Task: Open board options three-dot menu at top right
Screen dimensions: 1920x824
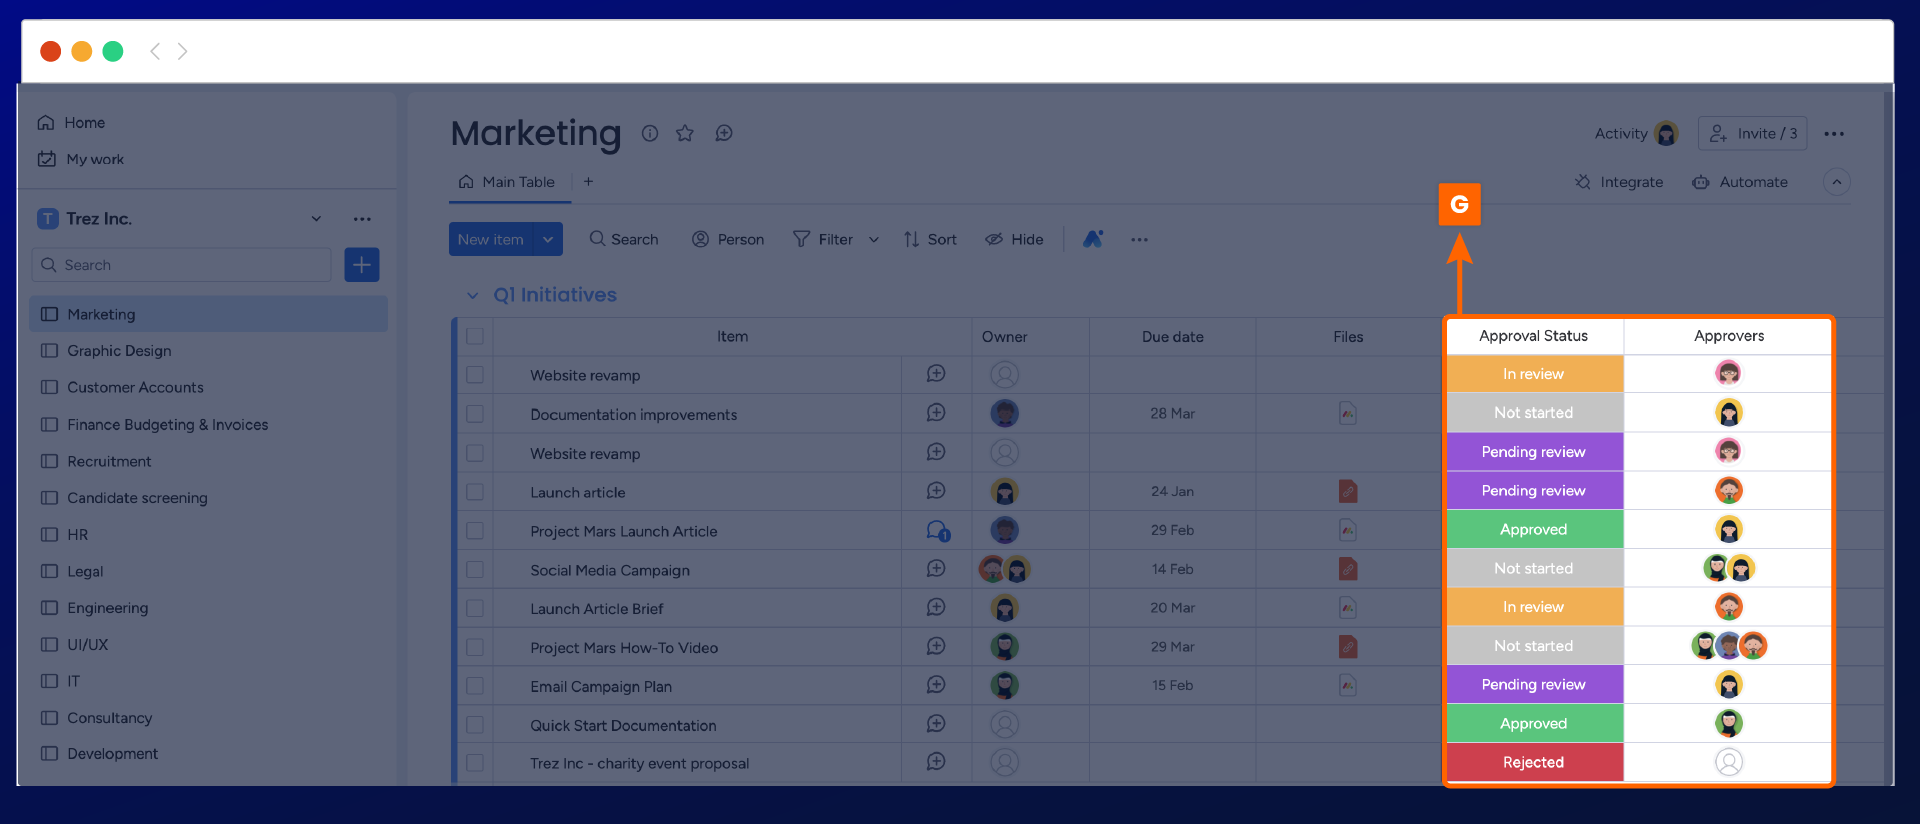Action: 1834,134
